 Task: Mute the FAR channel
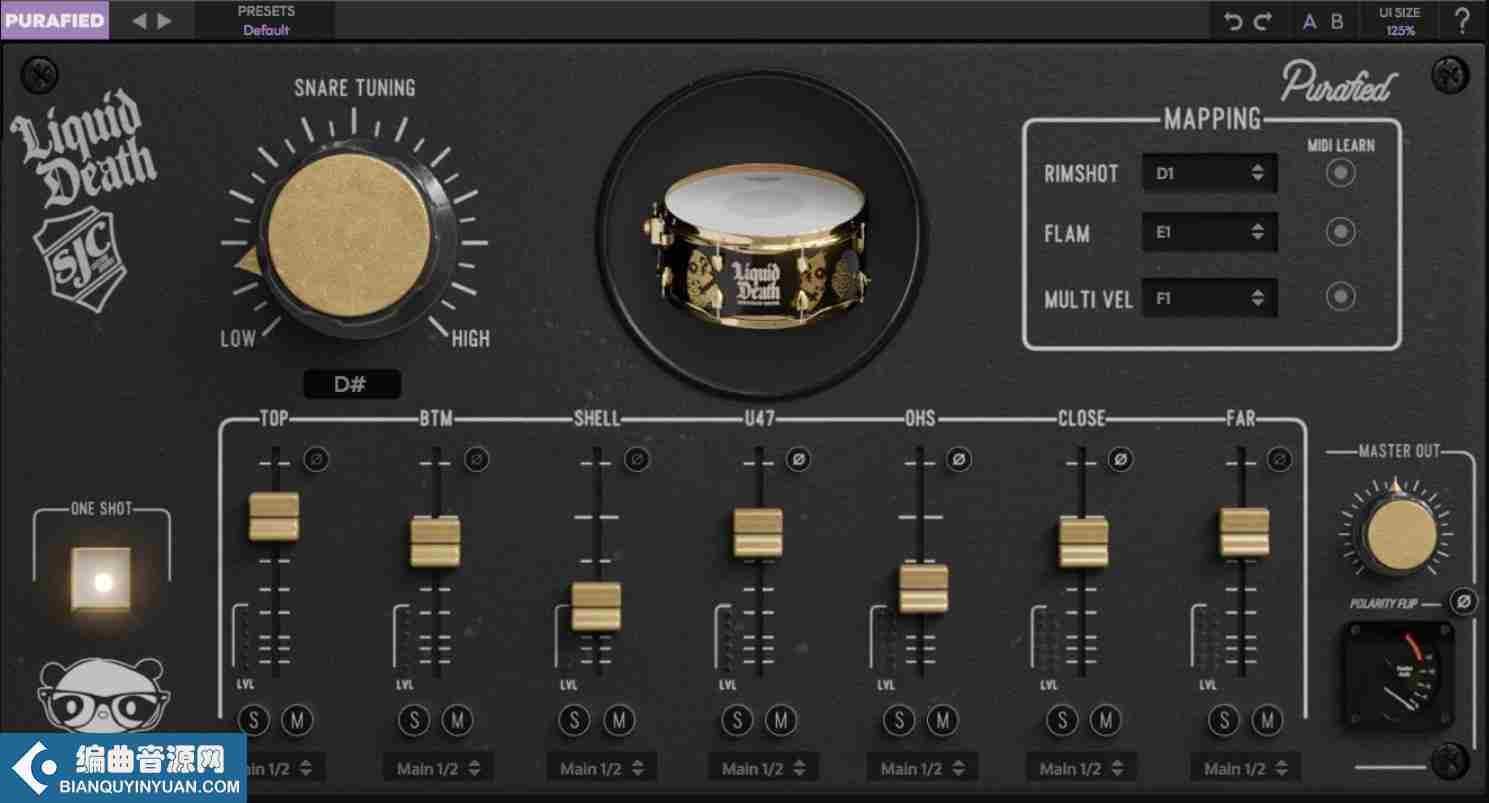click(x=1267, y=720)
